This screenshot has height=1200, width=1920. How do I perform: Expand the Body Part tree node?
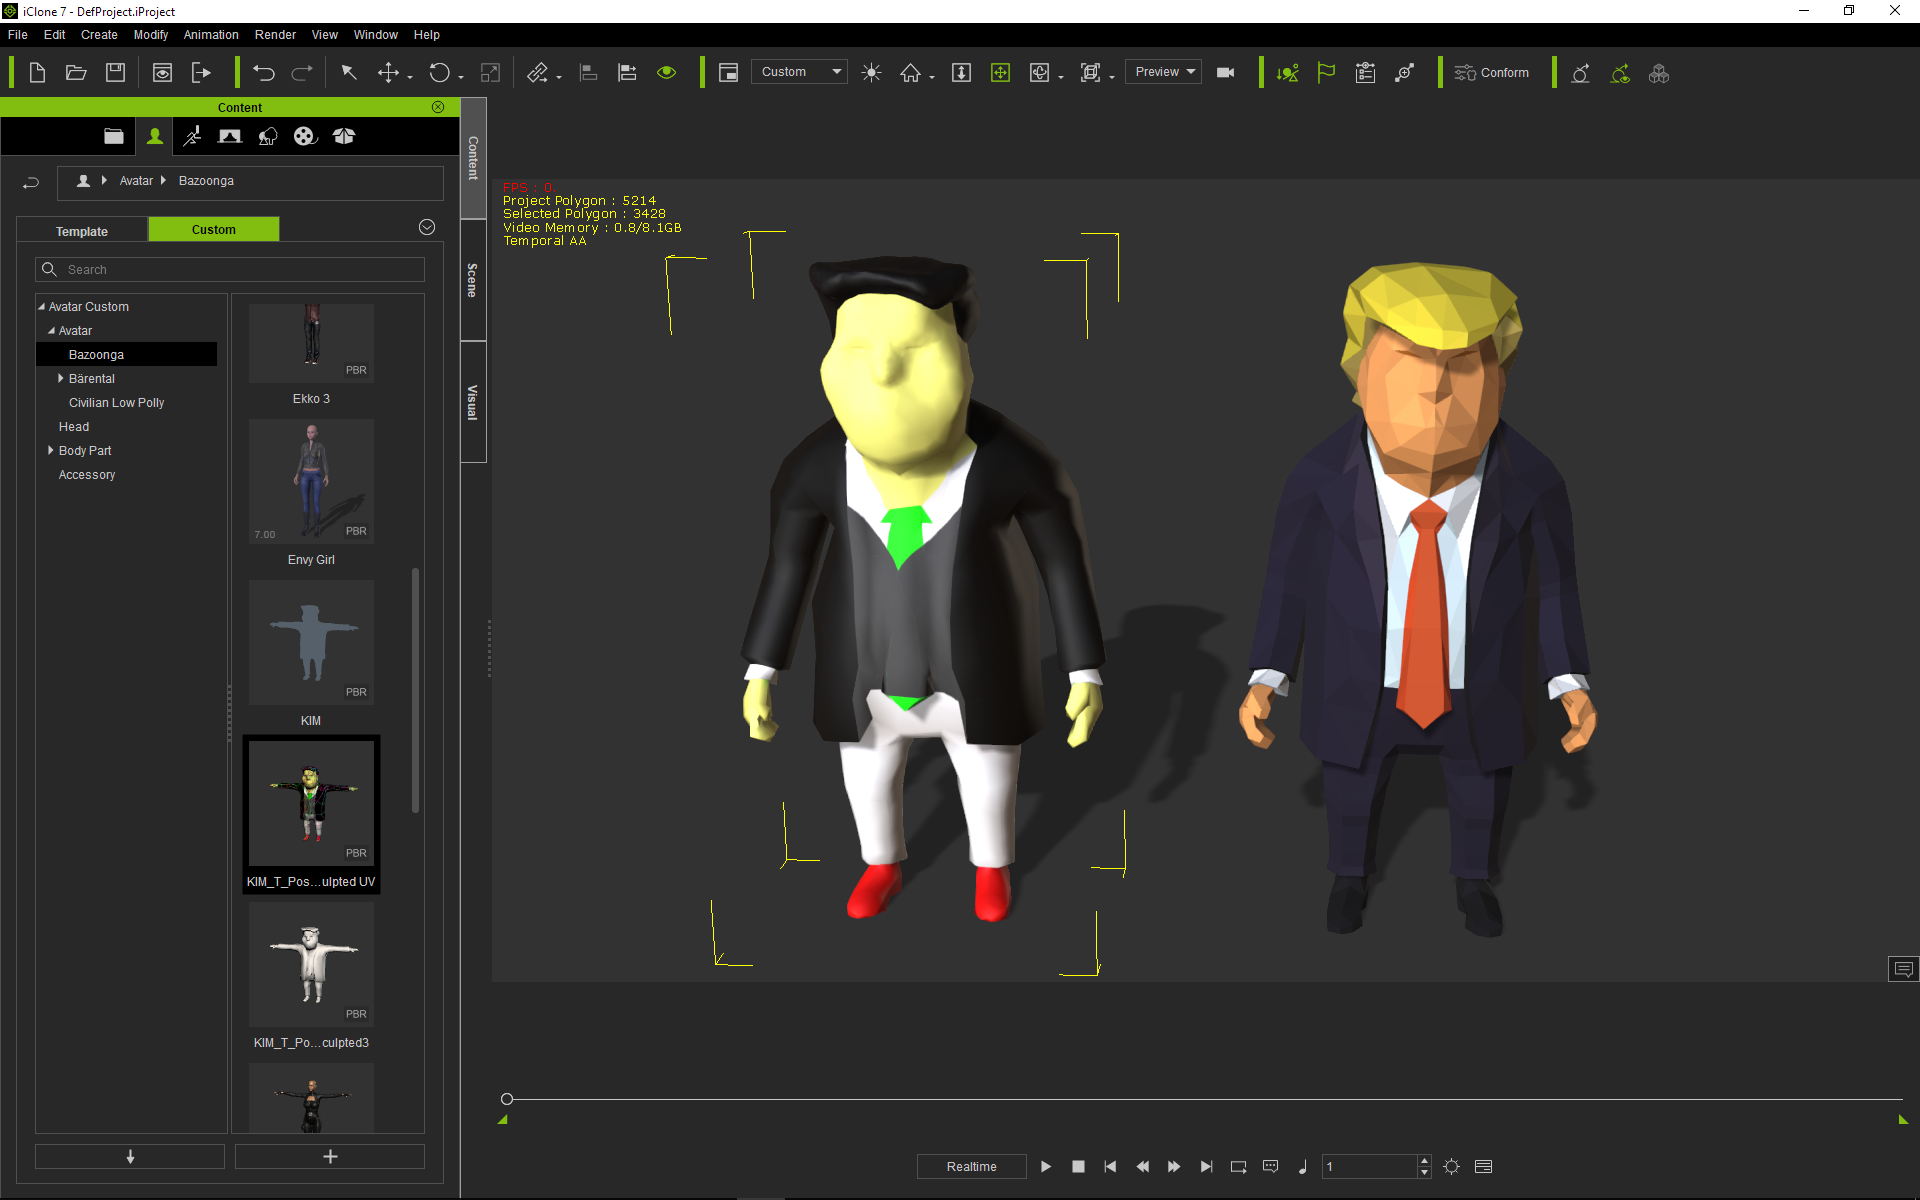tap(51, 451)
